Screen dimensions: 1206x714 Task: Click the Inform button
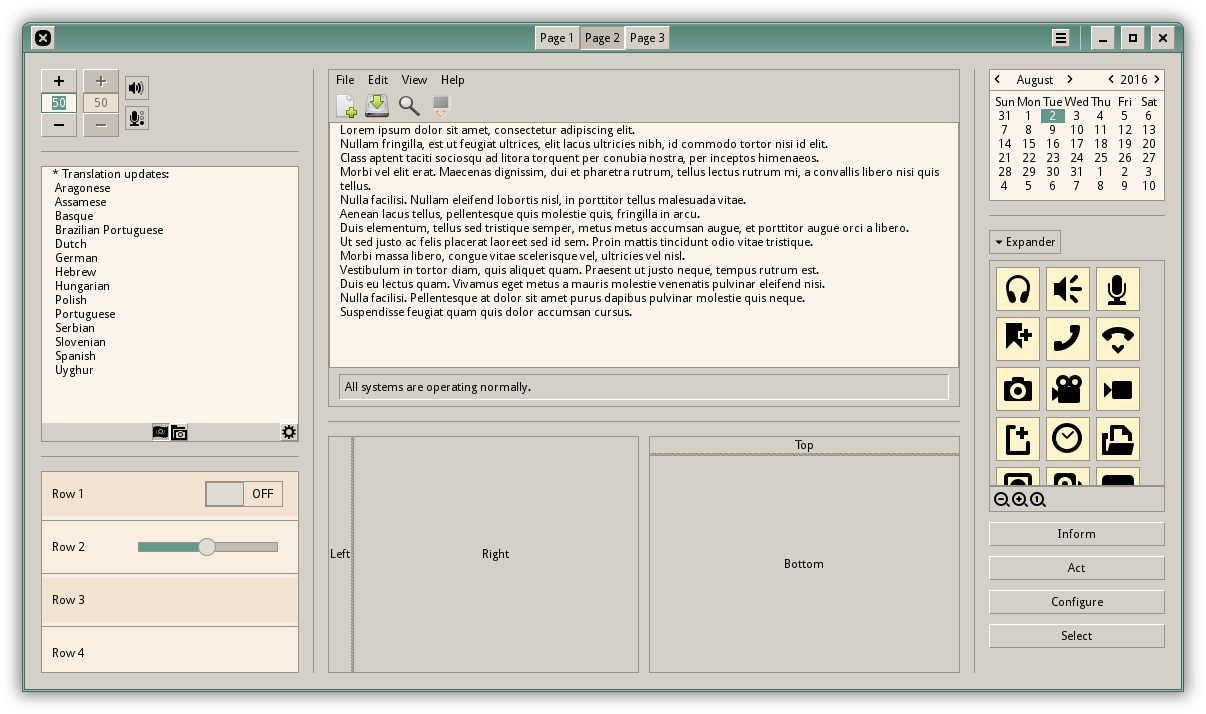click(1077, 534)
